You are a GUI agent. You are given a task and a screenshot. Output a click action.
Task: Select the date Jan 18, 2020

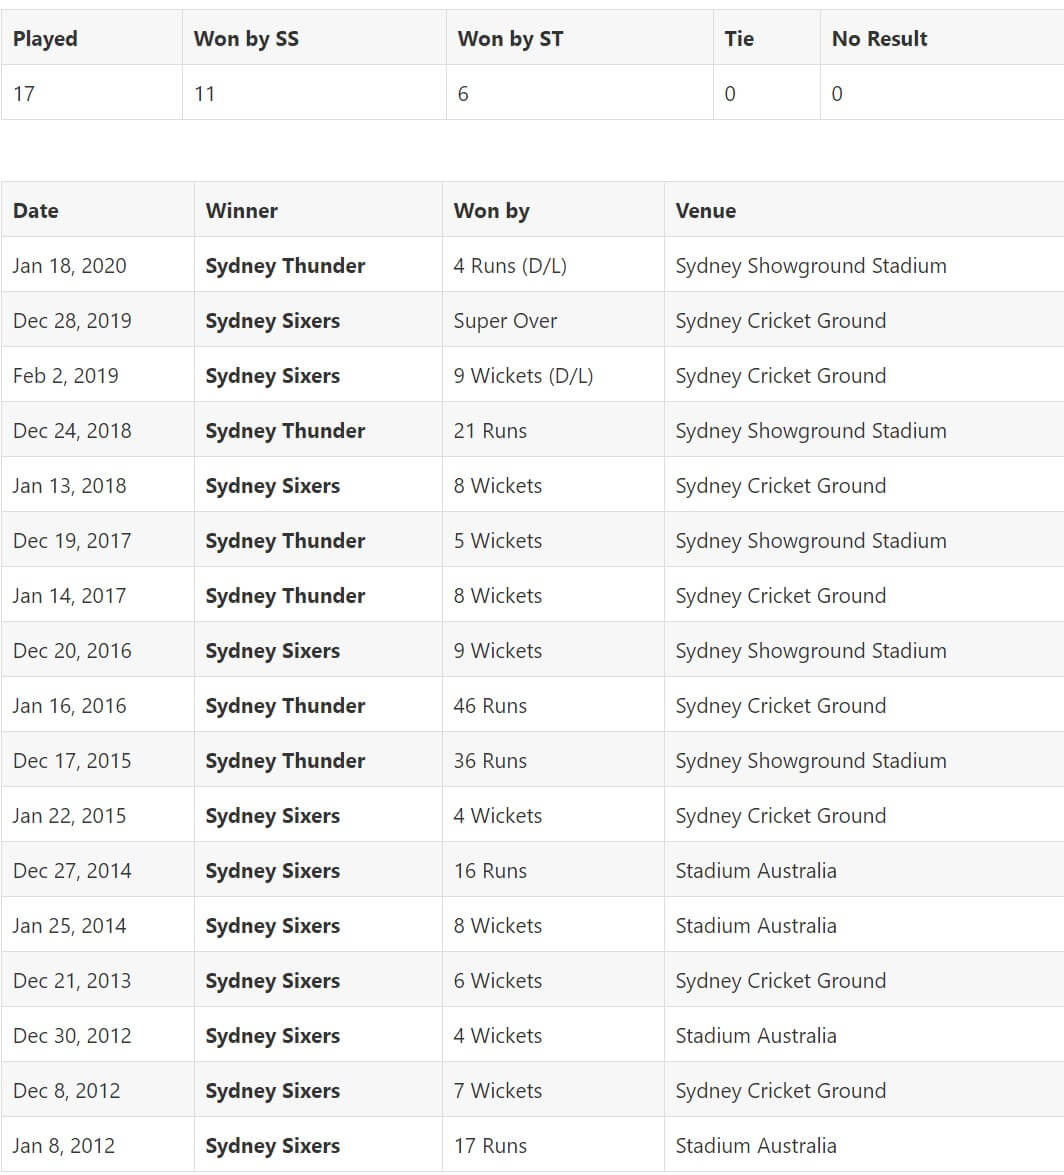(x=70, y=266)
